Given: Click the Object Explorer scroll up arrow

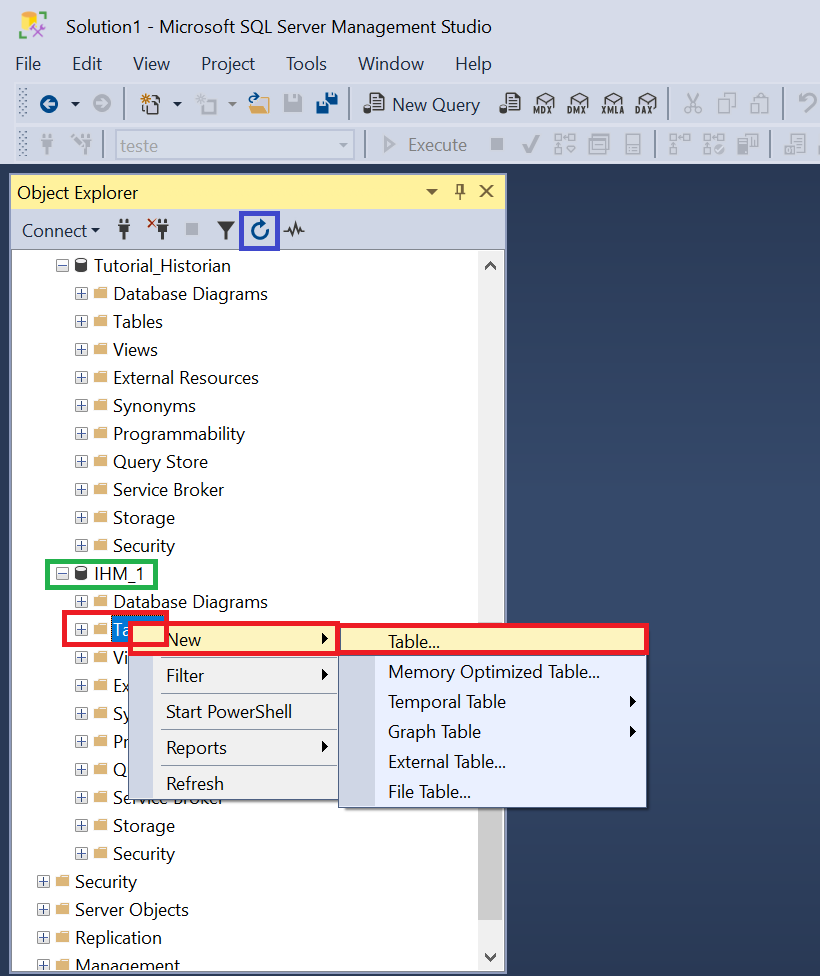Looking at the screenshot, I should 491,266.
